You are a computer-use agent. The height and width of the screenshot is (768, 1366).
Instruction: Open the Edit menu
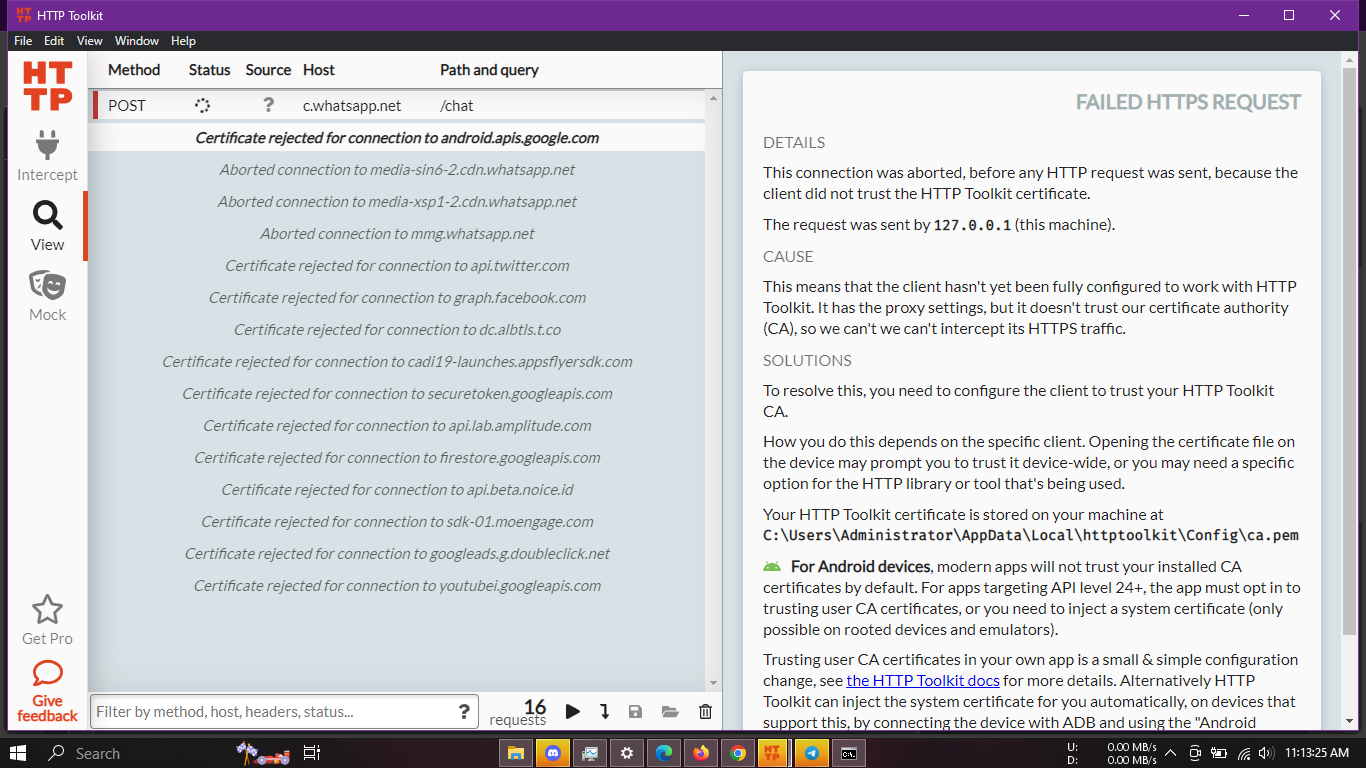click(54, 41)
